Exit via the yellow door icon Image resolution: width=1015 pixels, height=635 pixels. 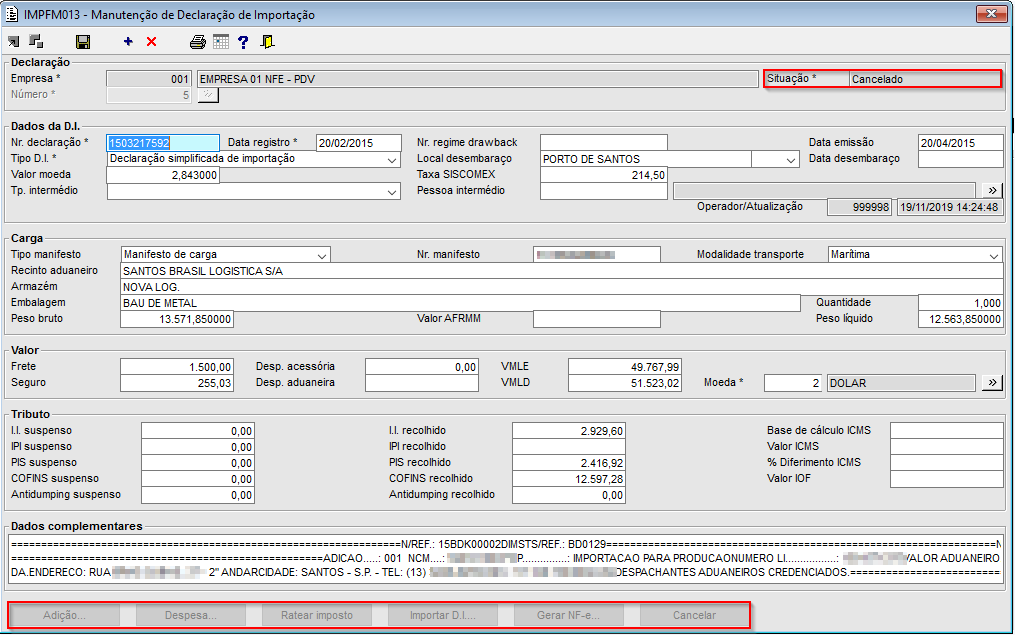click(x=267, y=42)
